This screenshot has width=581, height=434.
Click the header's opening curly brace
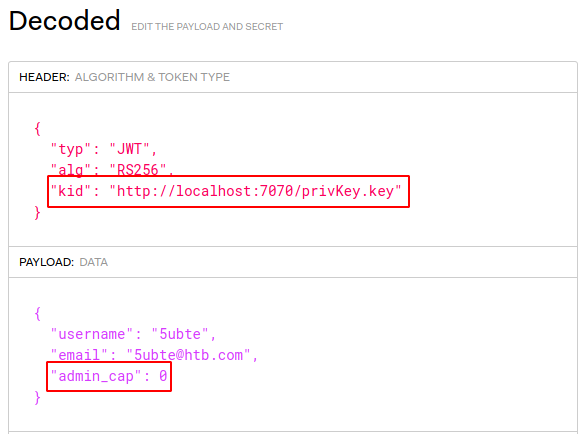click(37, 129)
